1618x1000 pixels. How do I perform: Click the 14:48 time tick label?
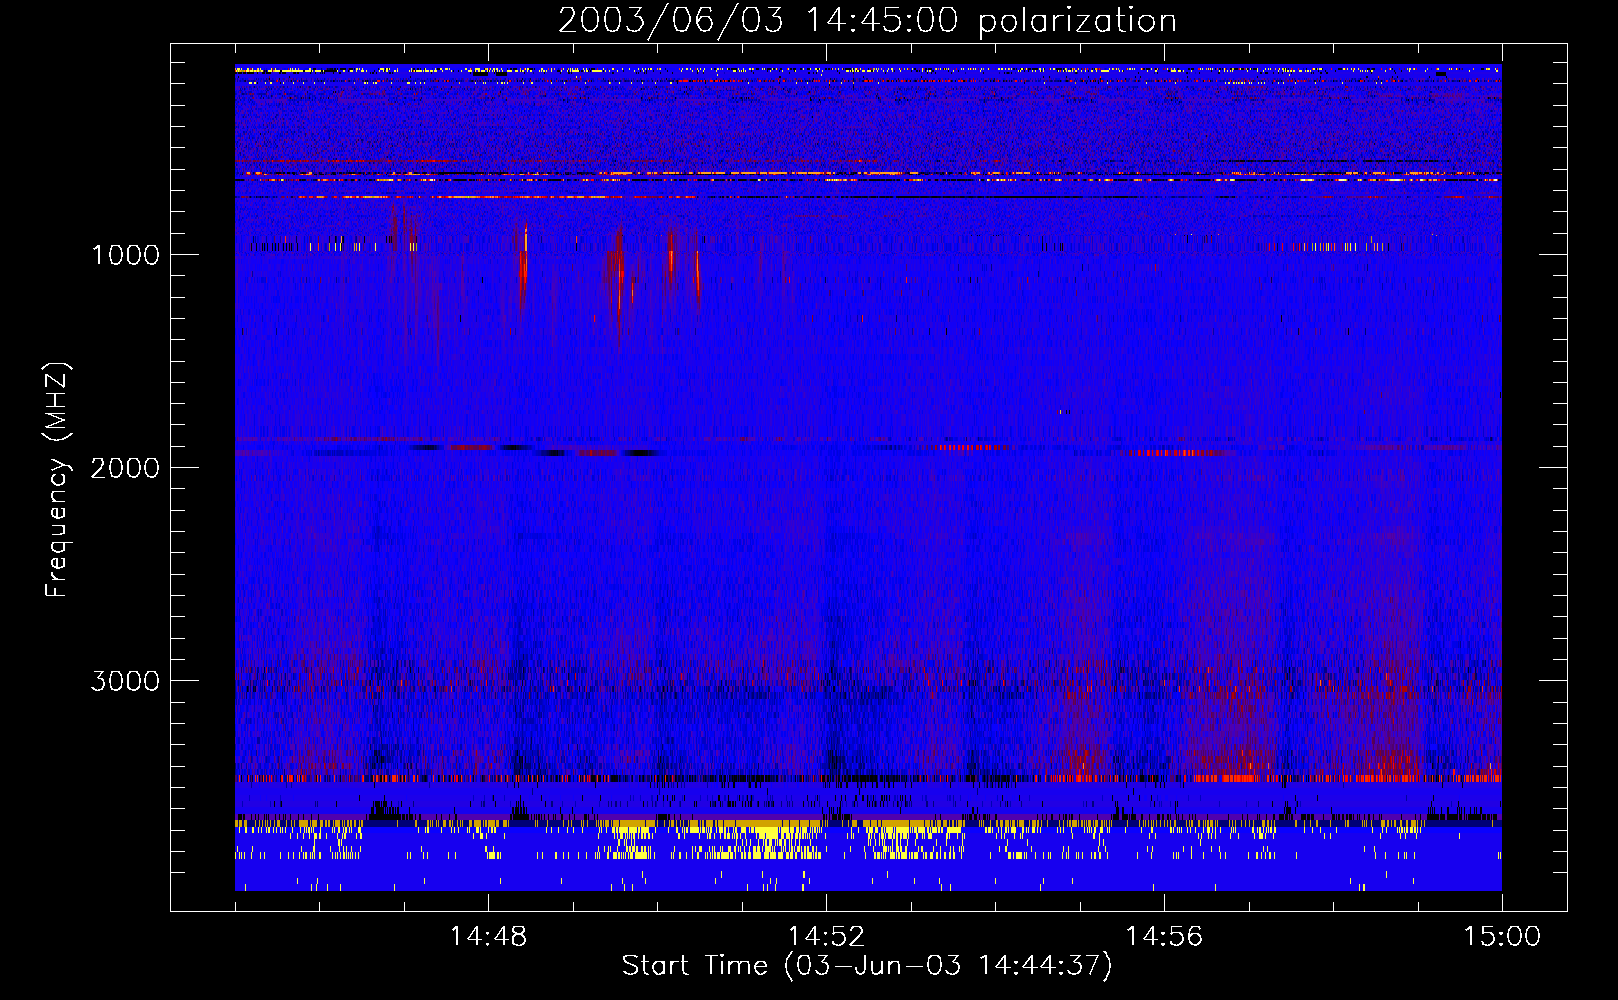[488, 937]
